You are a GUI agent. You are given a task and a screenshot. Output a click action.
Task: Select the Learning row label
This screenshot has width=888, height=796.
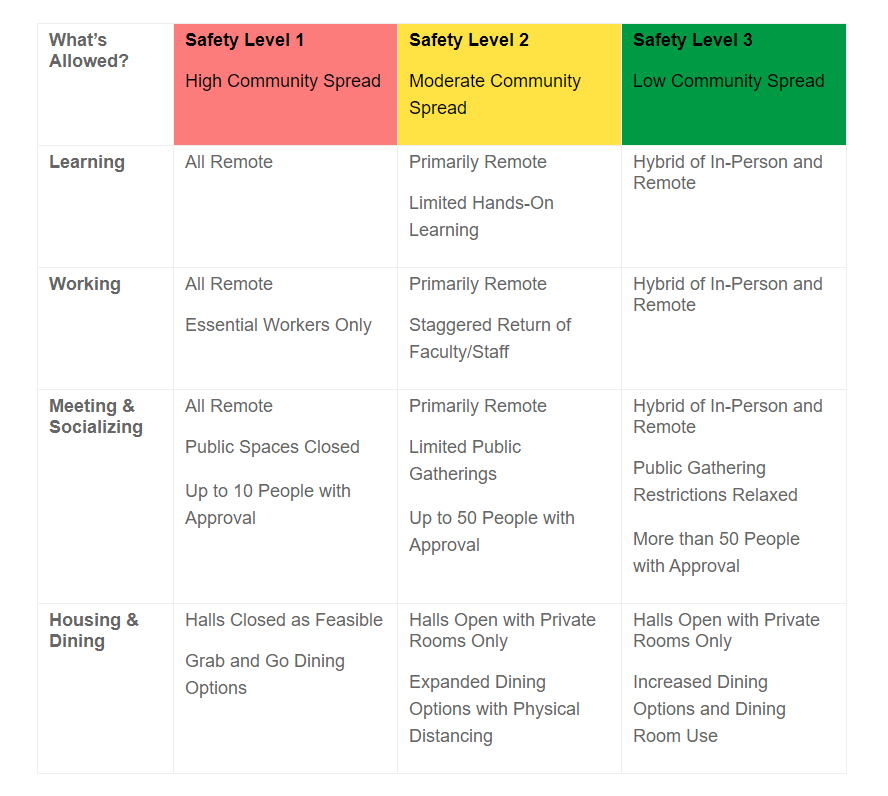coord(87,162)
